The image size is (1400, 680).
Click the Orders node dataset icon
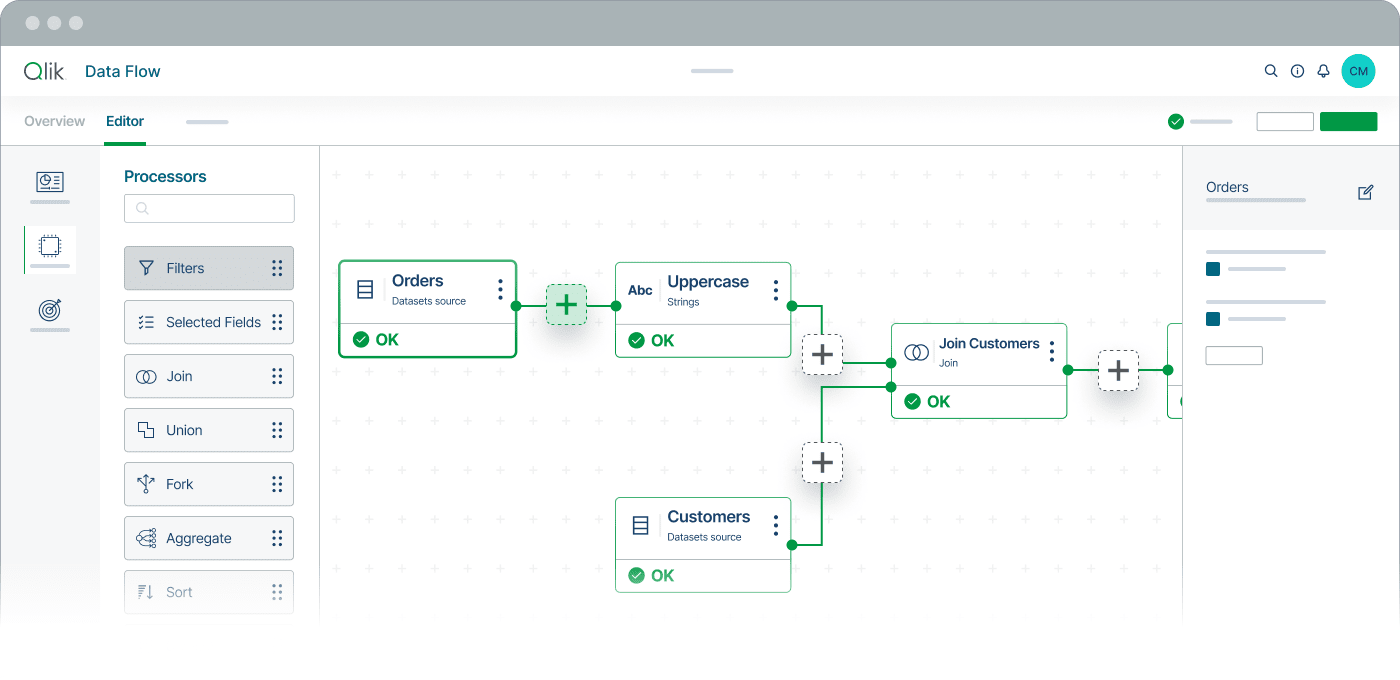tap(365, 290)
